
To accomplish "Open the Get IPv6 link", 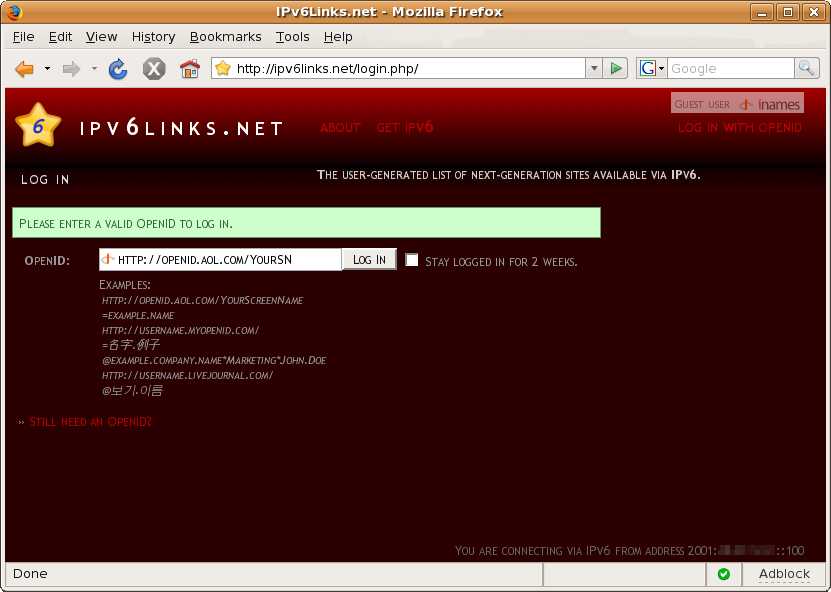I will pos(405,127).
